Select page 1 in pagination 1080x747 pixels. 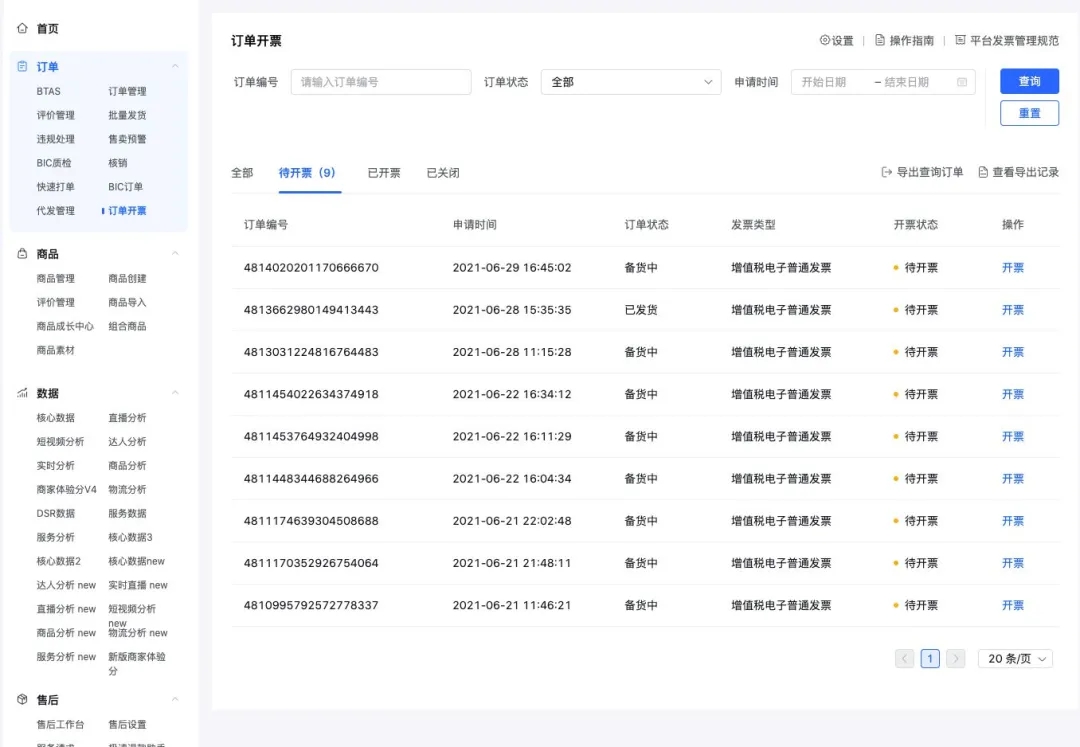pyautogui.click(x=930, y=659)
